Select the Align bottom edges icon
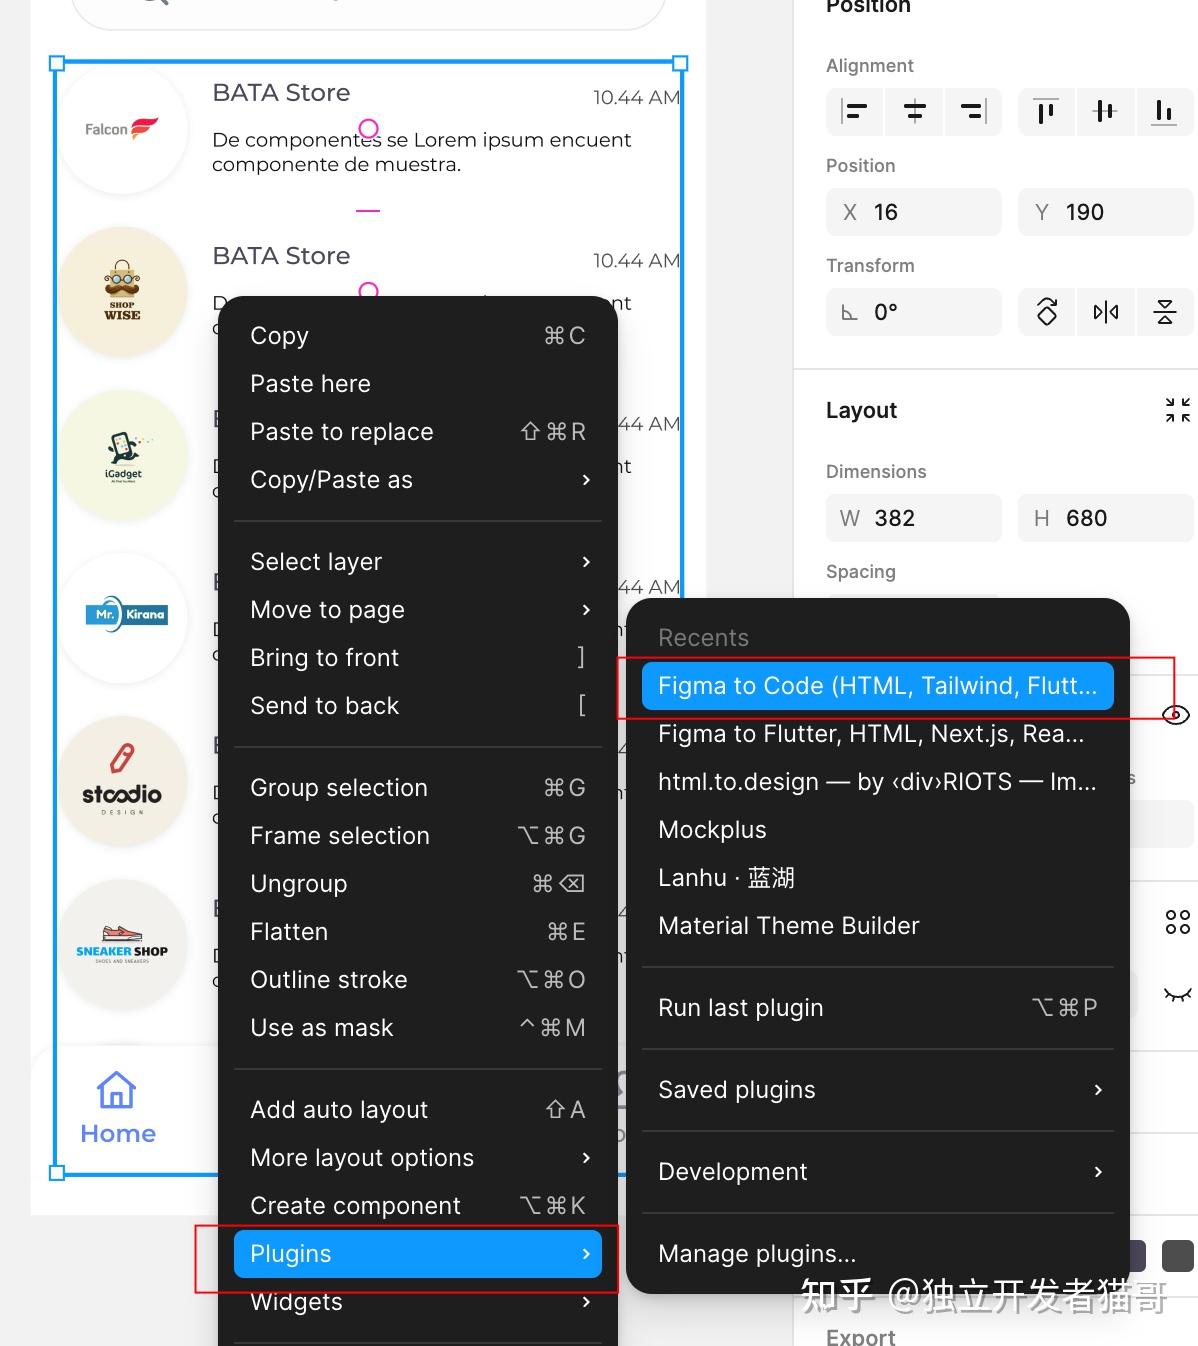Image resolution: width=1198 pixels, height=1346 pixels. pyautogui.click(x=1163, y=112)
